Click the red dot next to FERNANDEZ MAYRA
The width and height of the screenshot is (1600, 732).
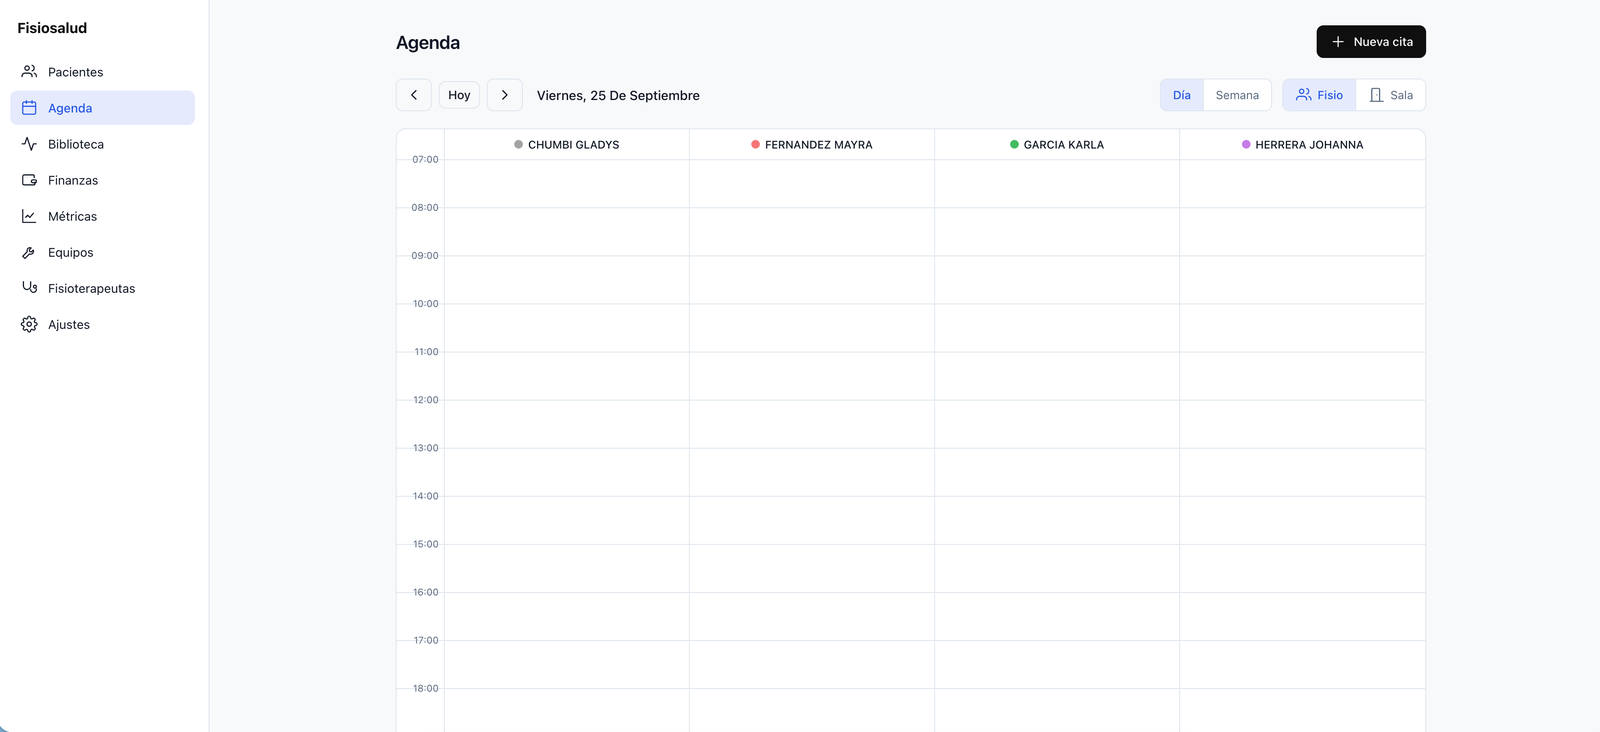point(755,144)
